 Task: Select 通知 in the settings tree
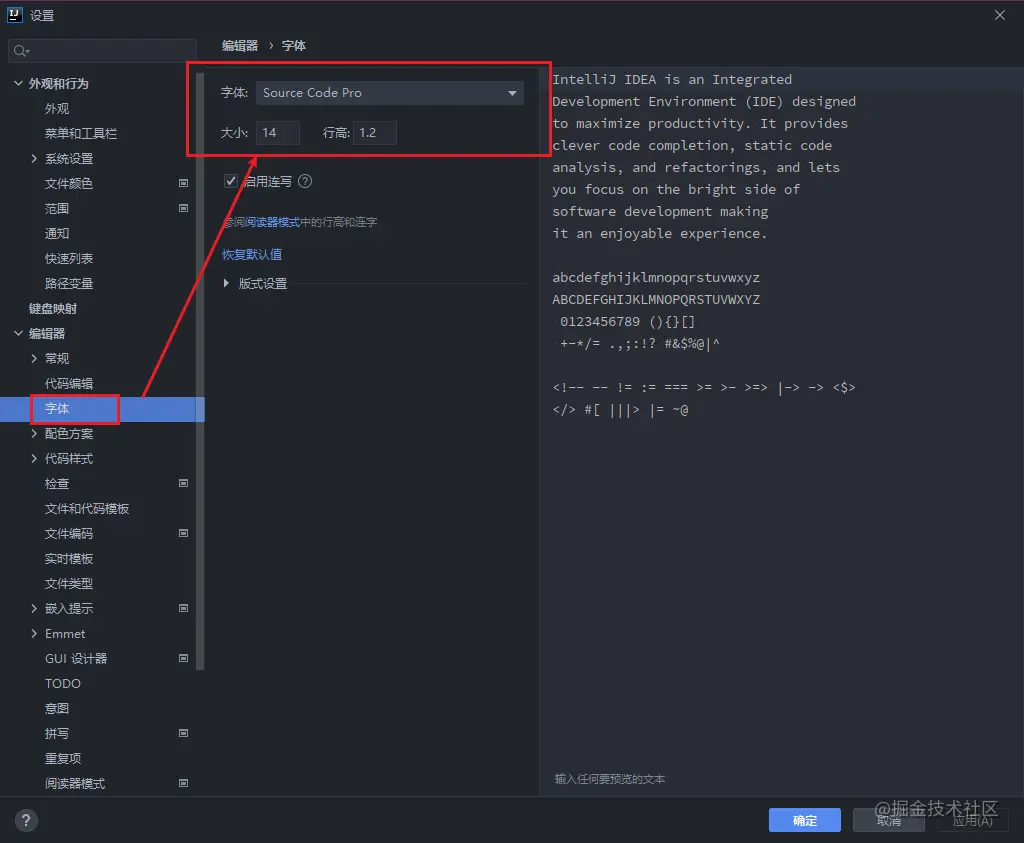[x=57, y=233]
